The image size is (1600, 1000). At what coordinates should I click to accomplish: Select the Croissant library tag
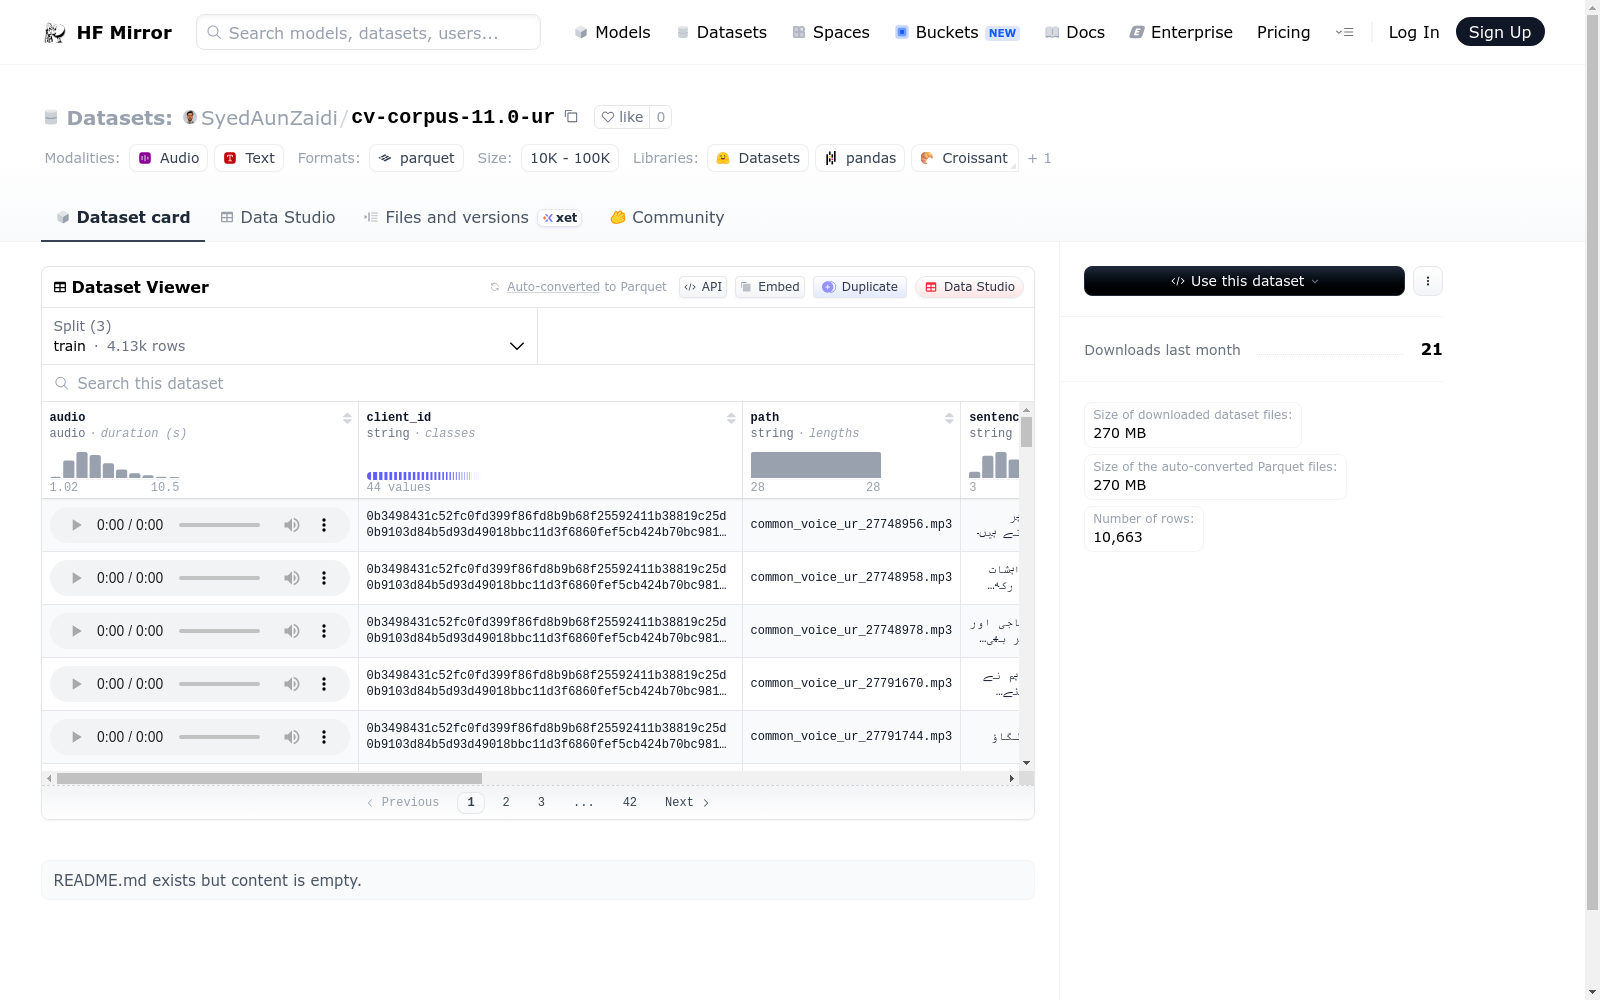964,158
